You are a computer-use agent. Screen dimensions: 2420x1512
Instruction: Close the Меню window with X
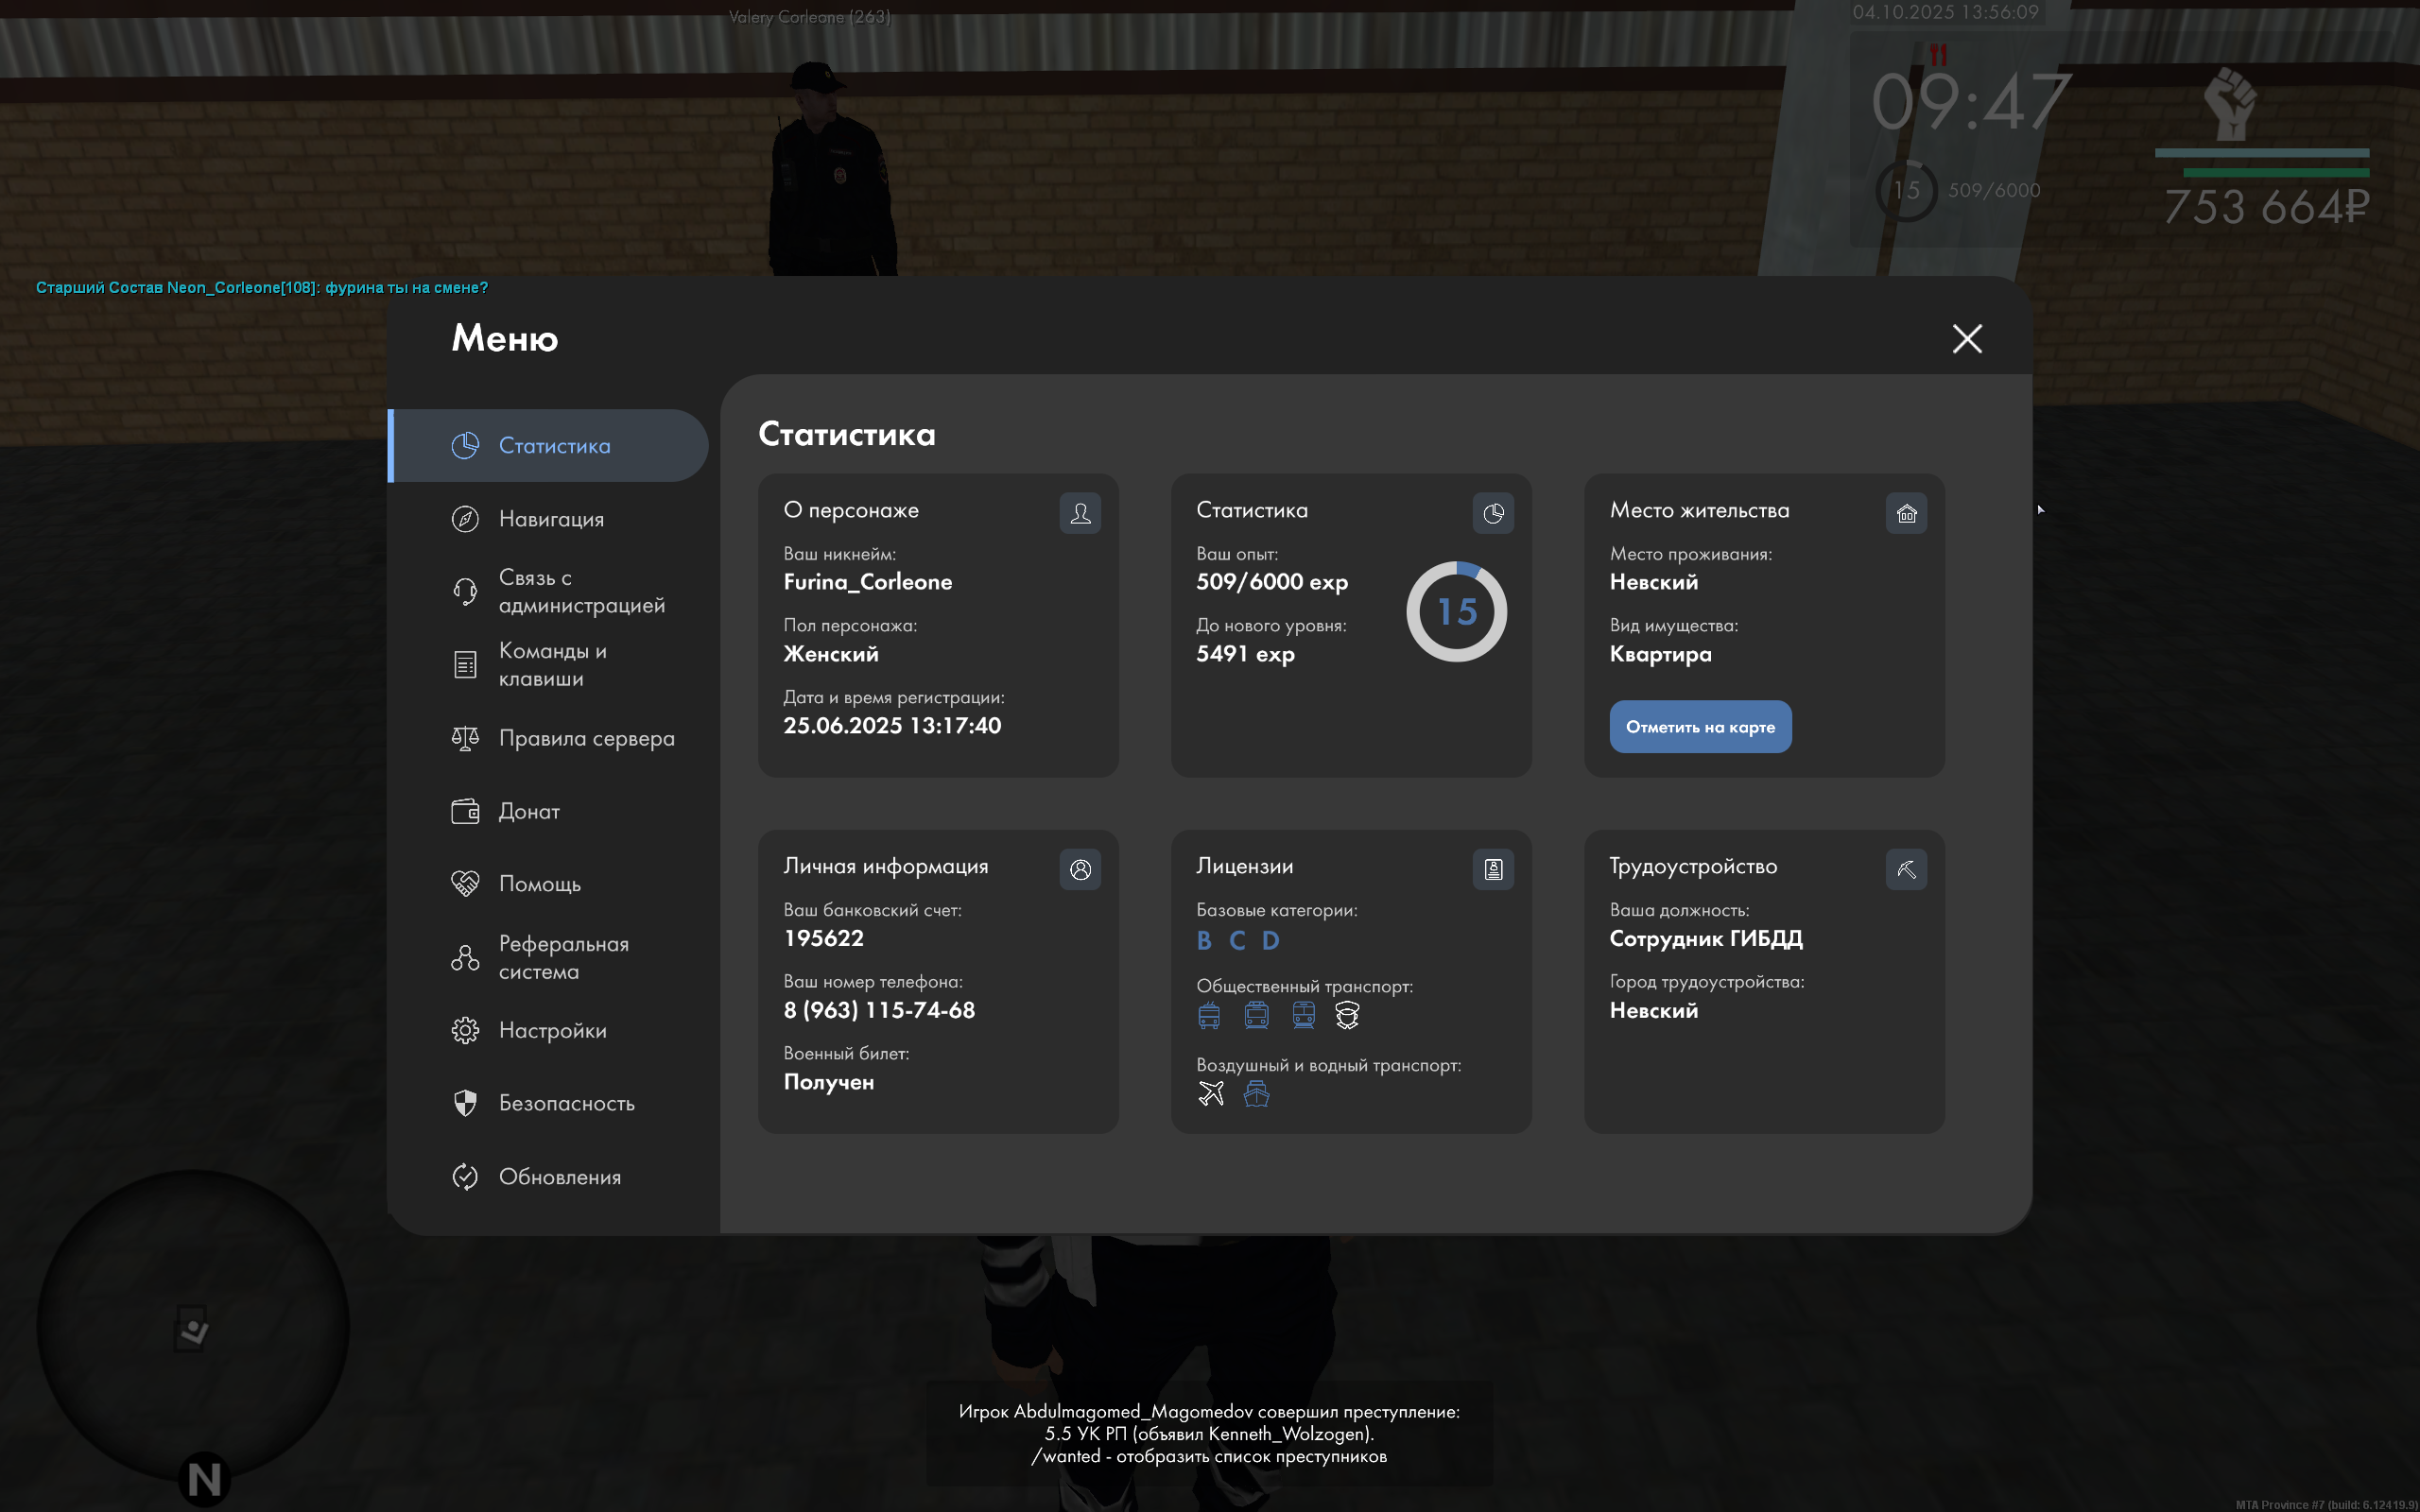click(1967, 339)
